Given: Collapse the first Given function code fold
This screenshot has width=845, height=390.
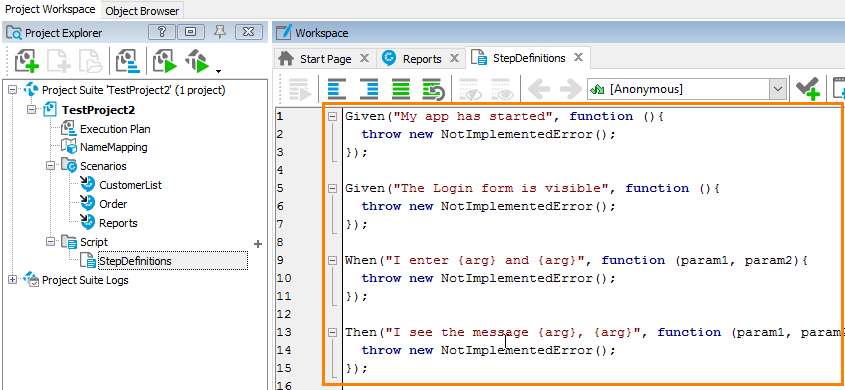Looking at the screenshot, I should click(333, 116).
